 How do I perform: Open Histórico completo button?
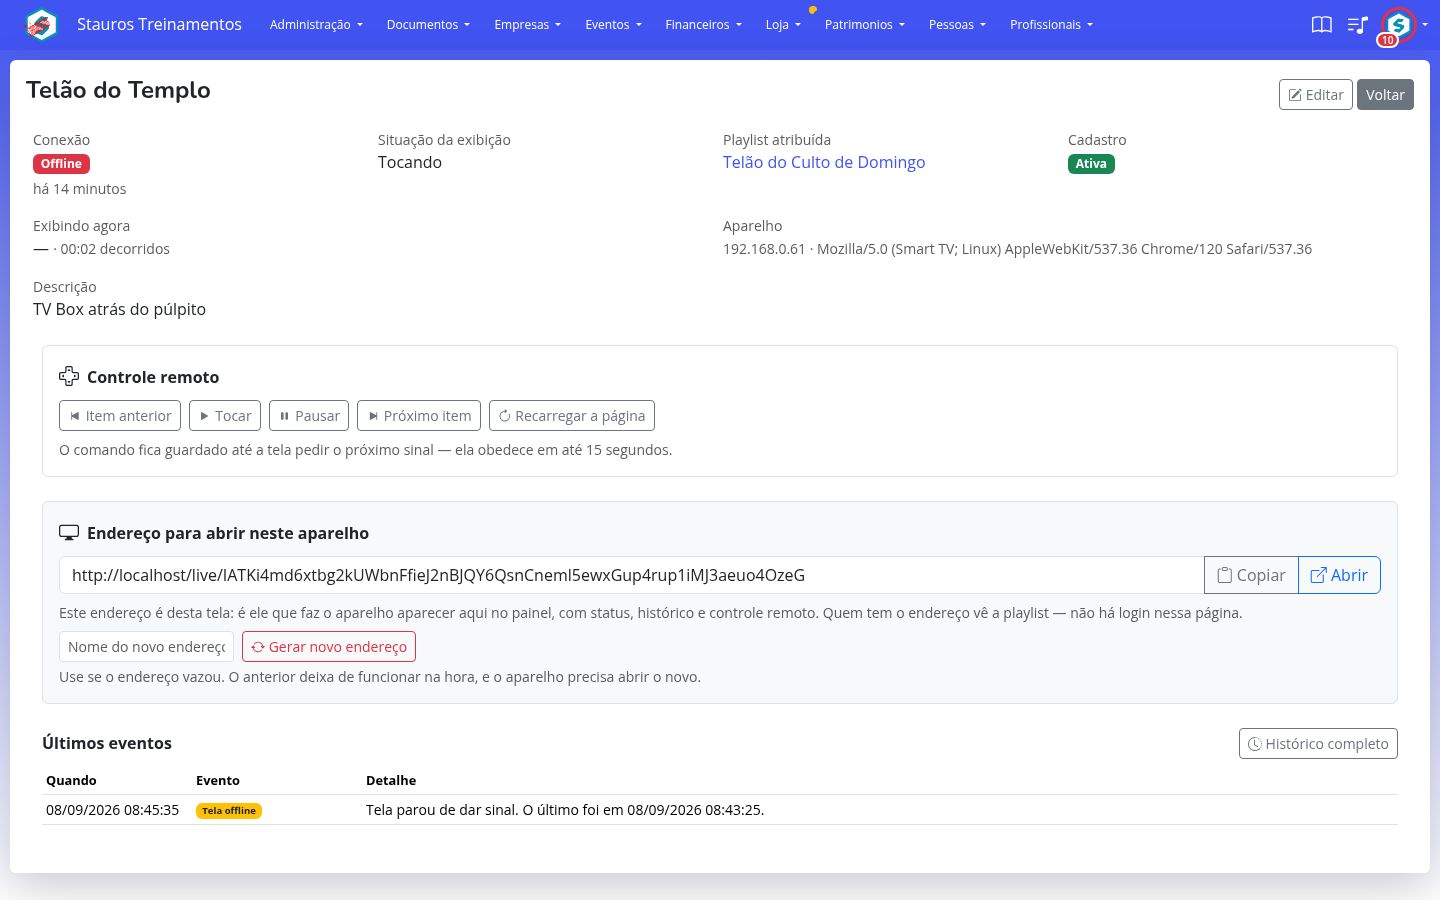[1318, 744]
